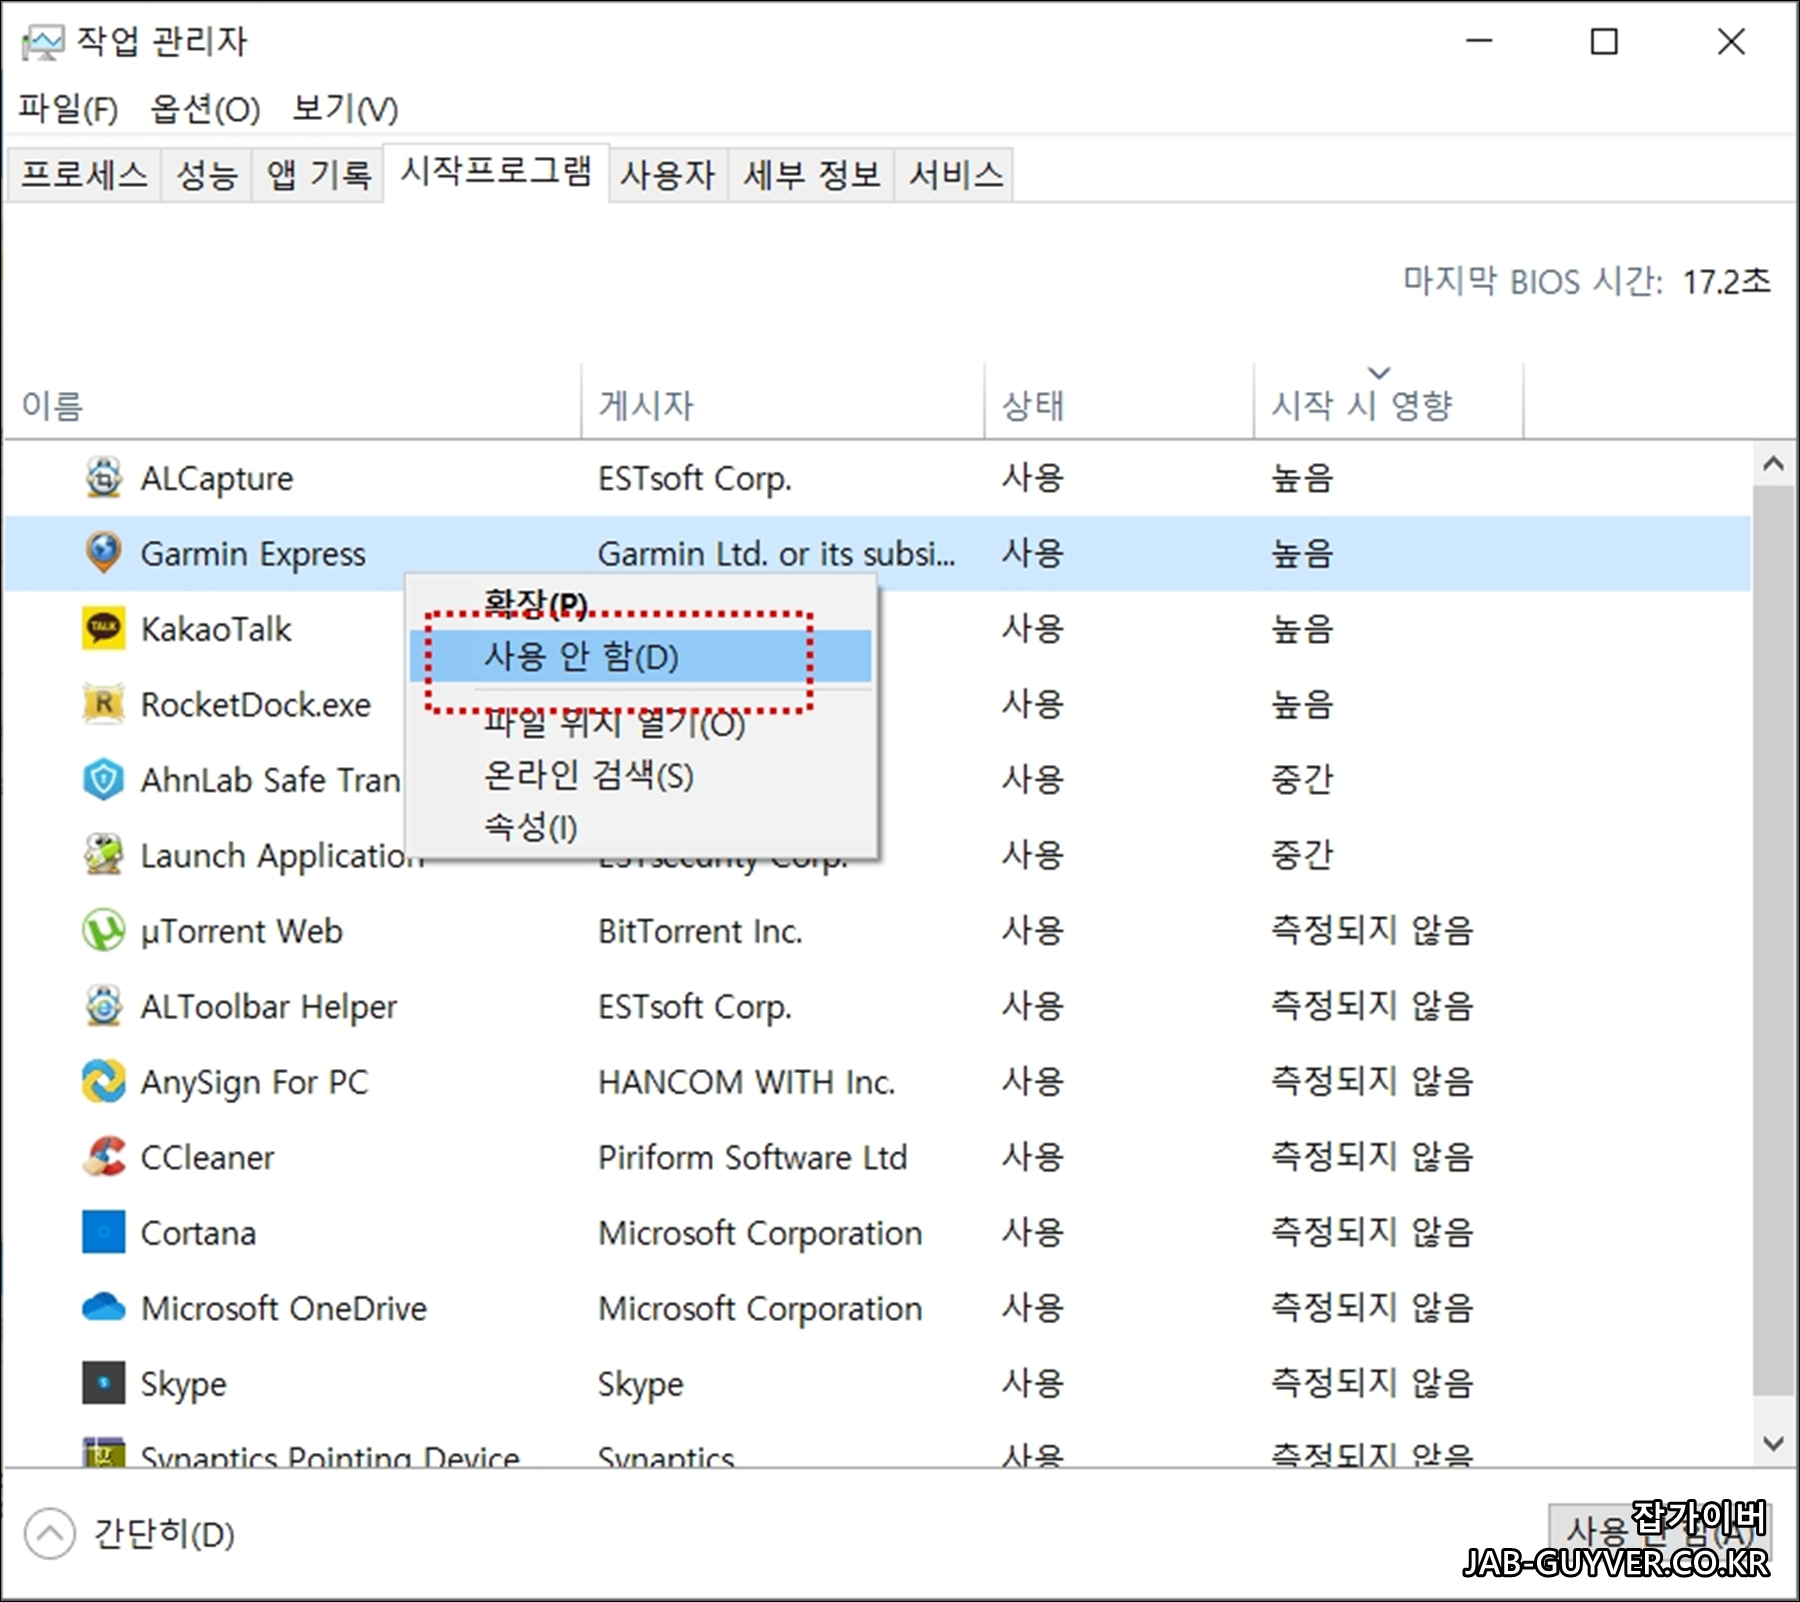
Task: Switch to the 사용자 tab
Action: pos(668,175)
